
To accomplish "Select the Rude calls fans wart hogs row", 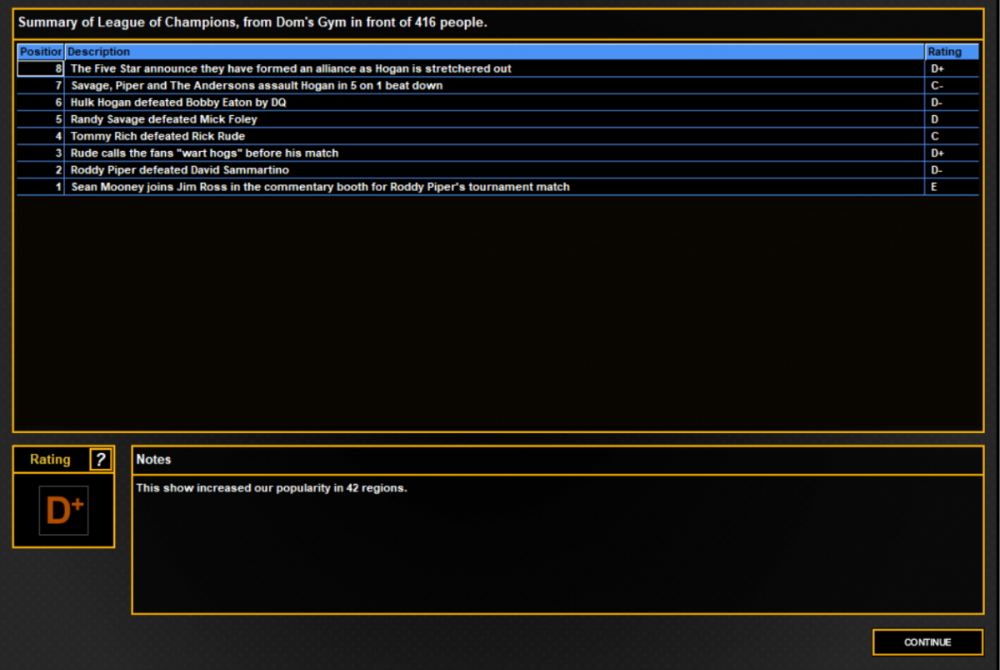I will (497, 153).
